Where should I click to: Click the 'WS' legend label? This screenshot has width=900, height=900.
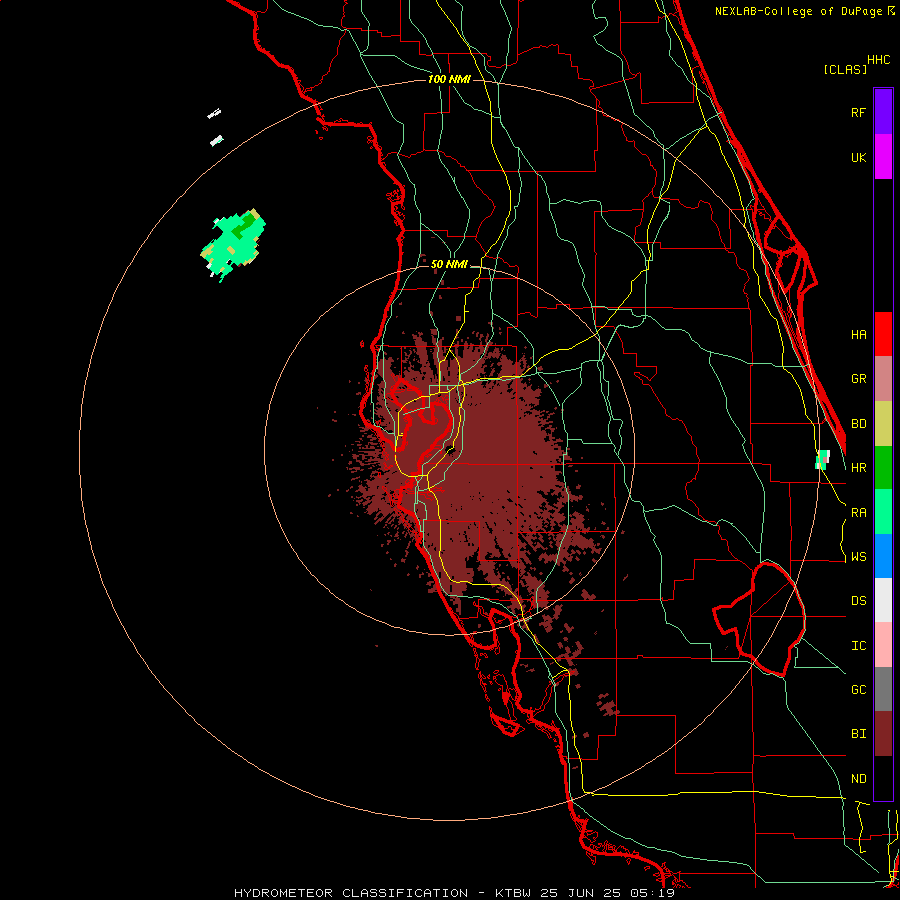tap(858, 557)
